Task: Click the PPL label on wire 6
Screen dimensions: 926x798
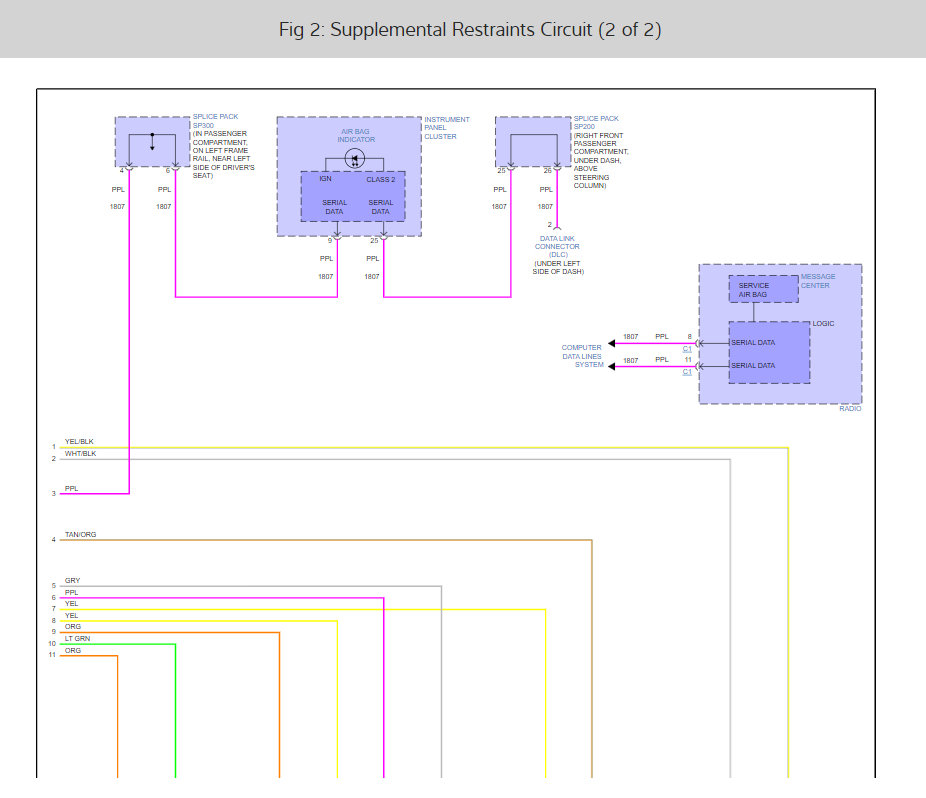Action: (x=71, y=592)
